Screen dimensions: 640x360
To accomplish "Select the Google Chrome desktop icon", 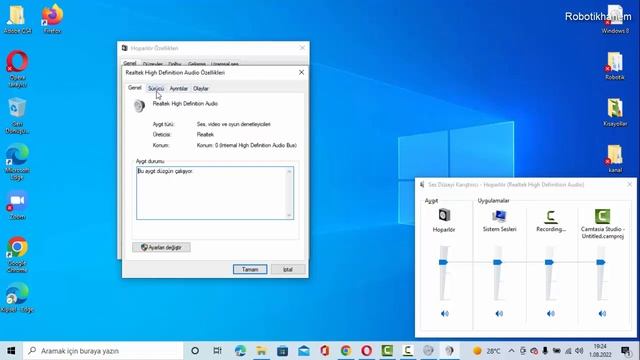I will coord(17,255).
